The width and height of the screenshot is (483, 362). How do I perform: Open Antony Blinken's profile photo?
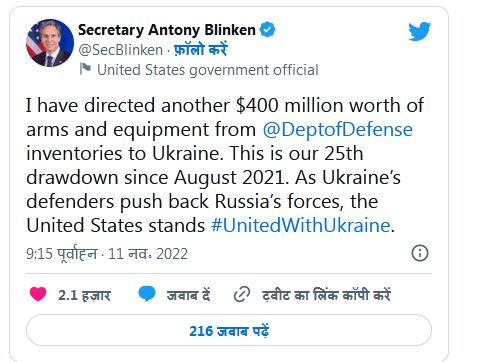50,43
